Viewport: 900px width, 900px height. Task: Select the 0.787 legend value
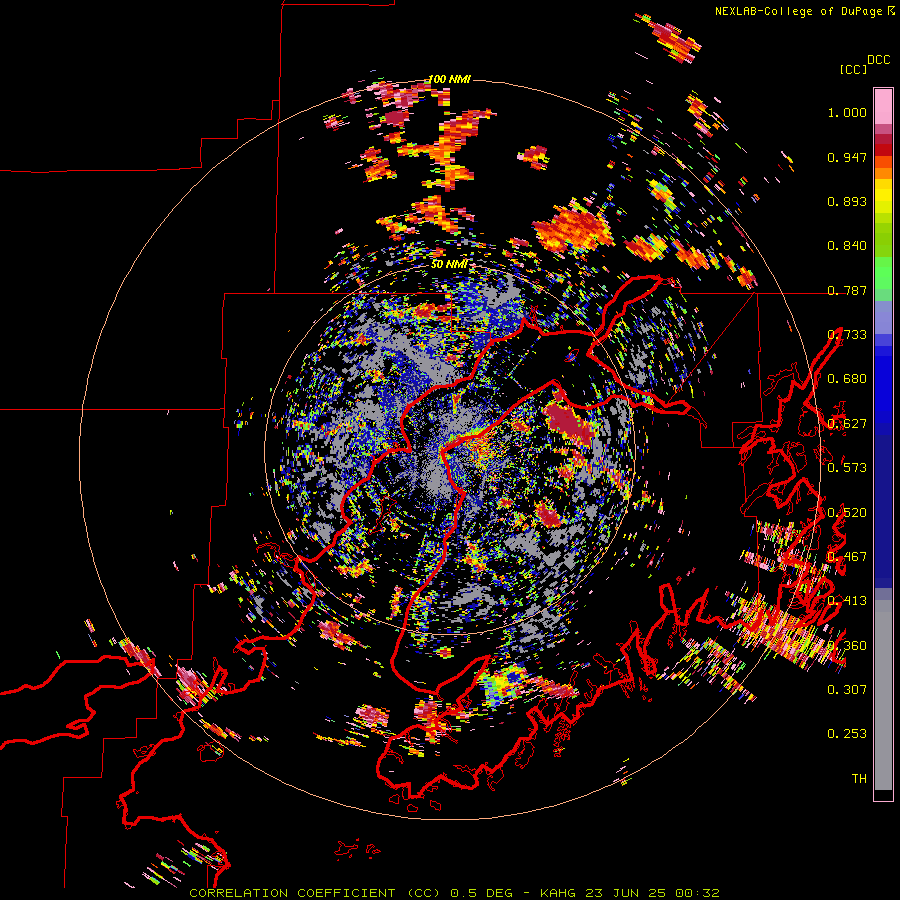(x=847, y=290)
